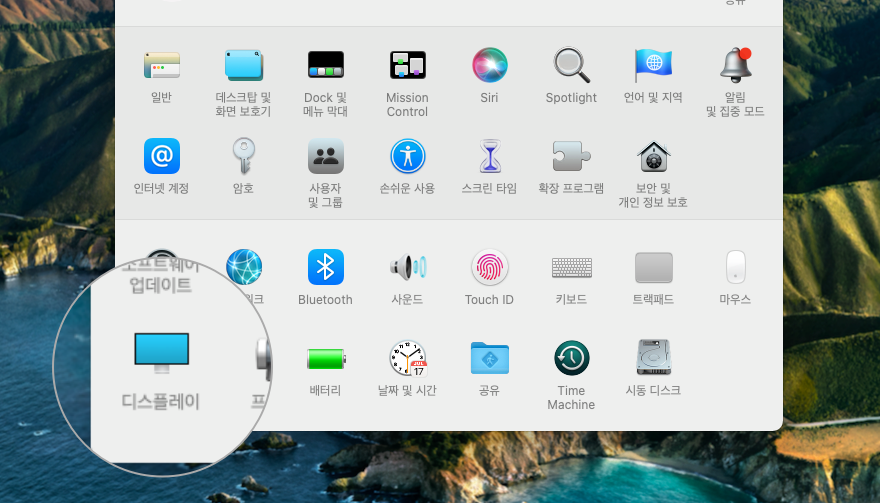Open 키보드 keyboard preferences
The height and width of the screenshot is (503, 880).
point(571,268)
